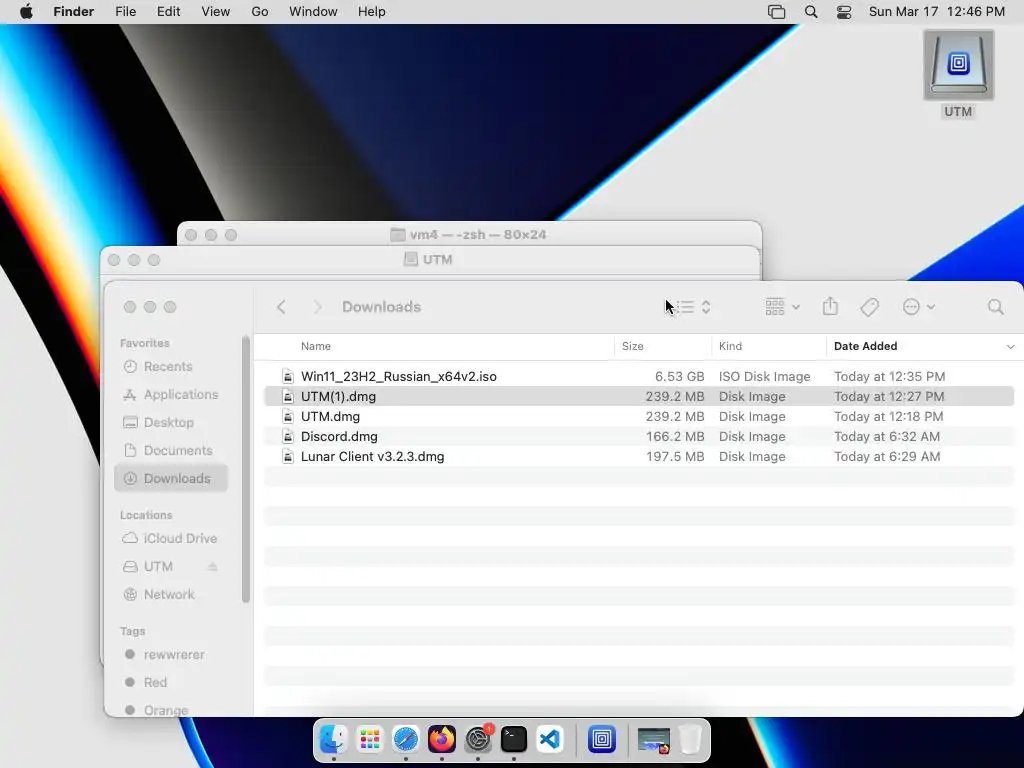
Task: Eject the UTM volume in the sidebar
Action: tap(212, 567)
